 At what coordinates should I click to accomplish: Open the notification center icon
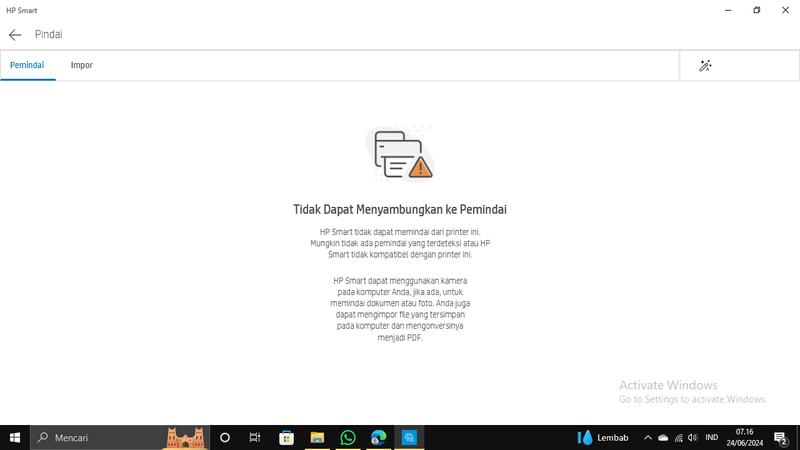781,438
